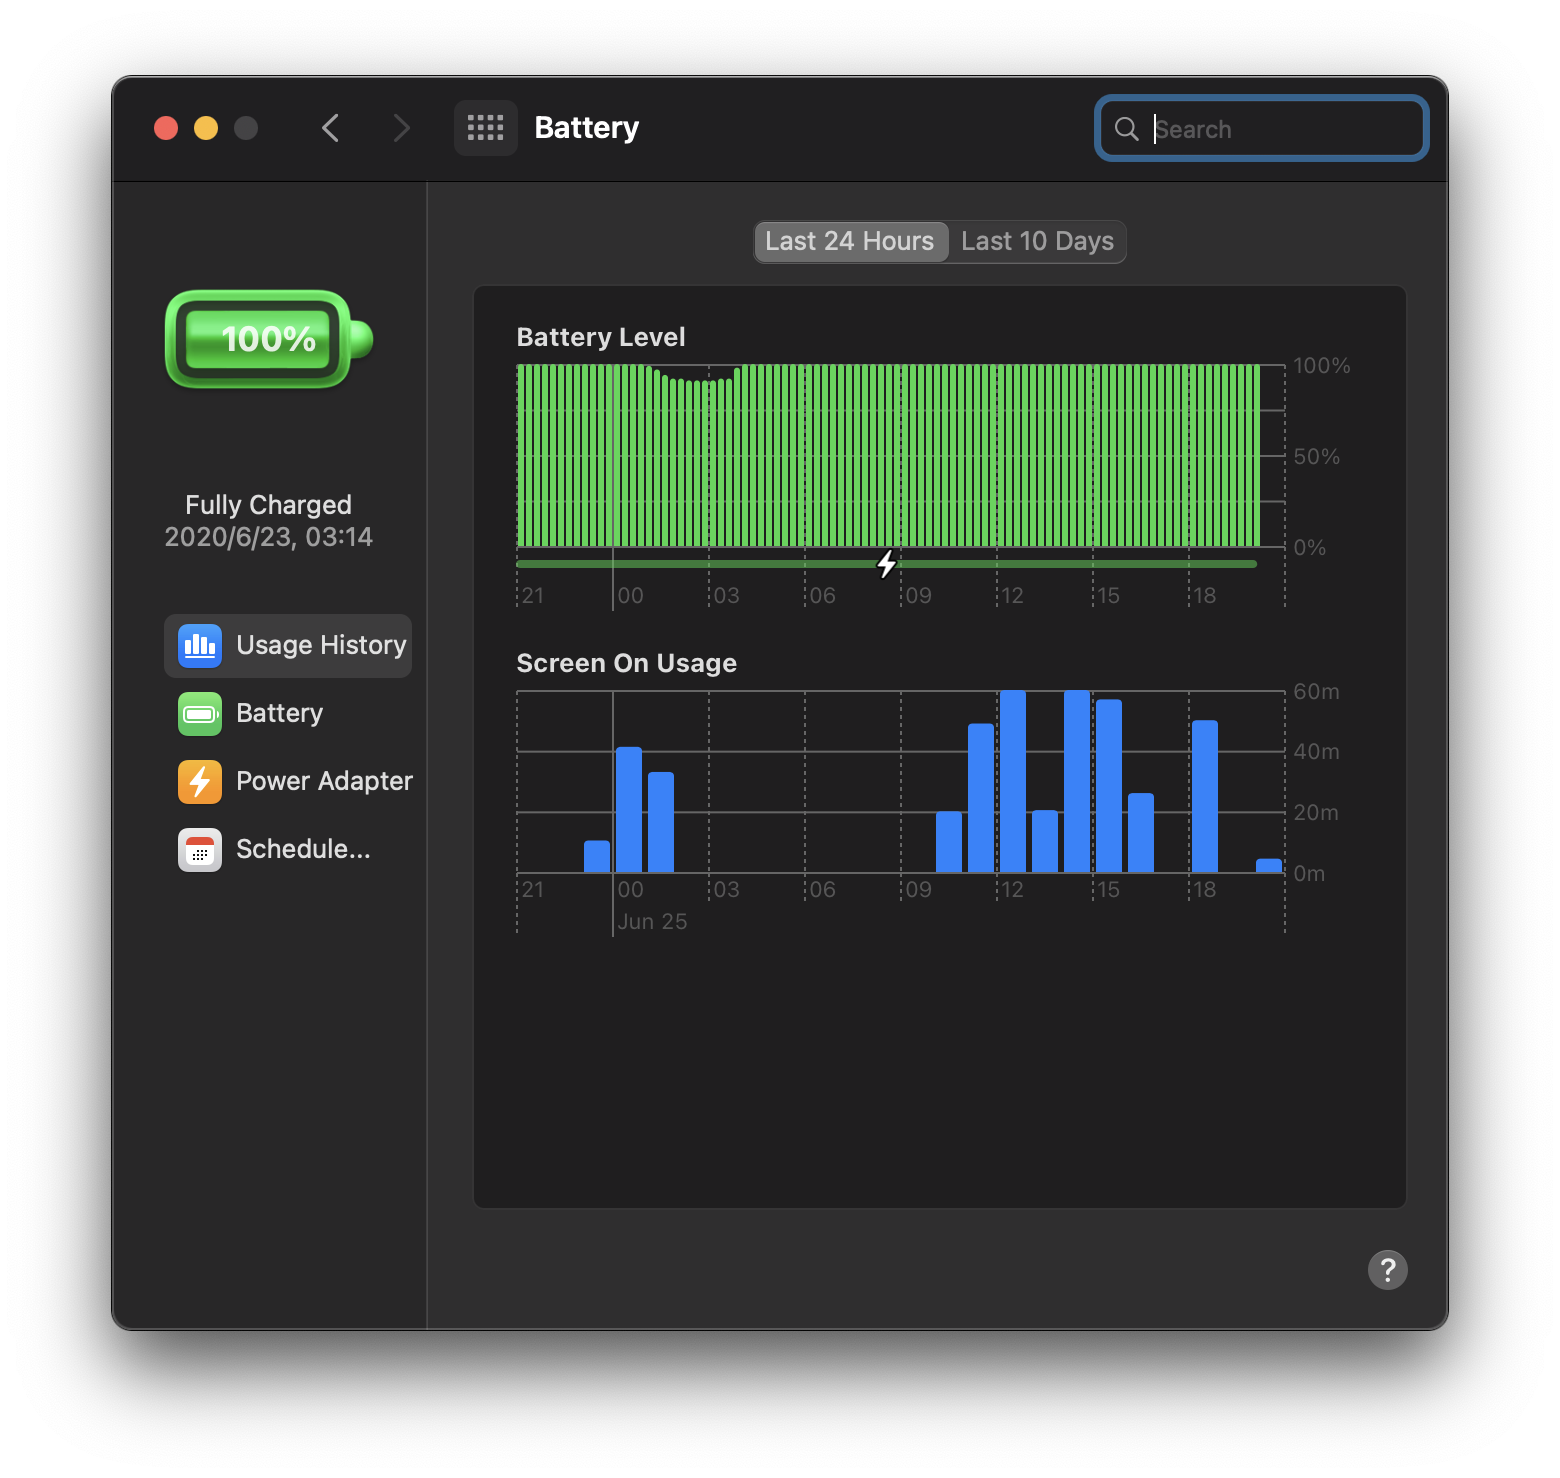Select Usage History in sidebar
This screenshot has height=1478, width=1560.
click(x=288, y=646)
